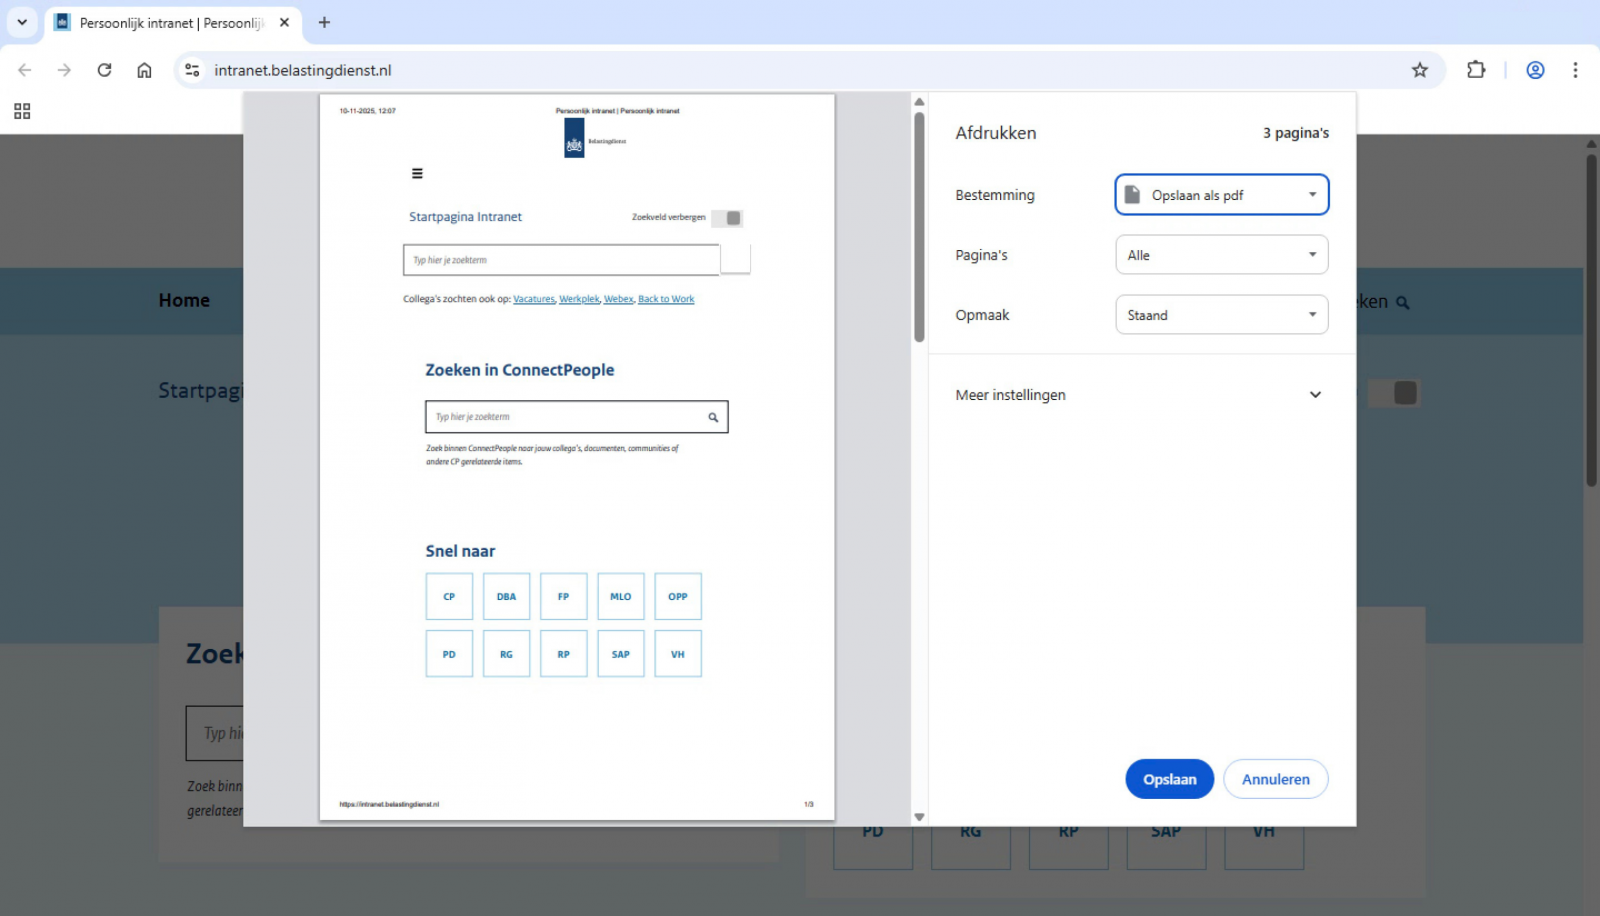The width and height of the screenshot is (1600, 916).
Task: Open the Chrome profile account icon
Action: point(1534,70)
